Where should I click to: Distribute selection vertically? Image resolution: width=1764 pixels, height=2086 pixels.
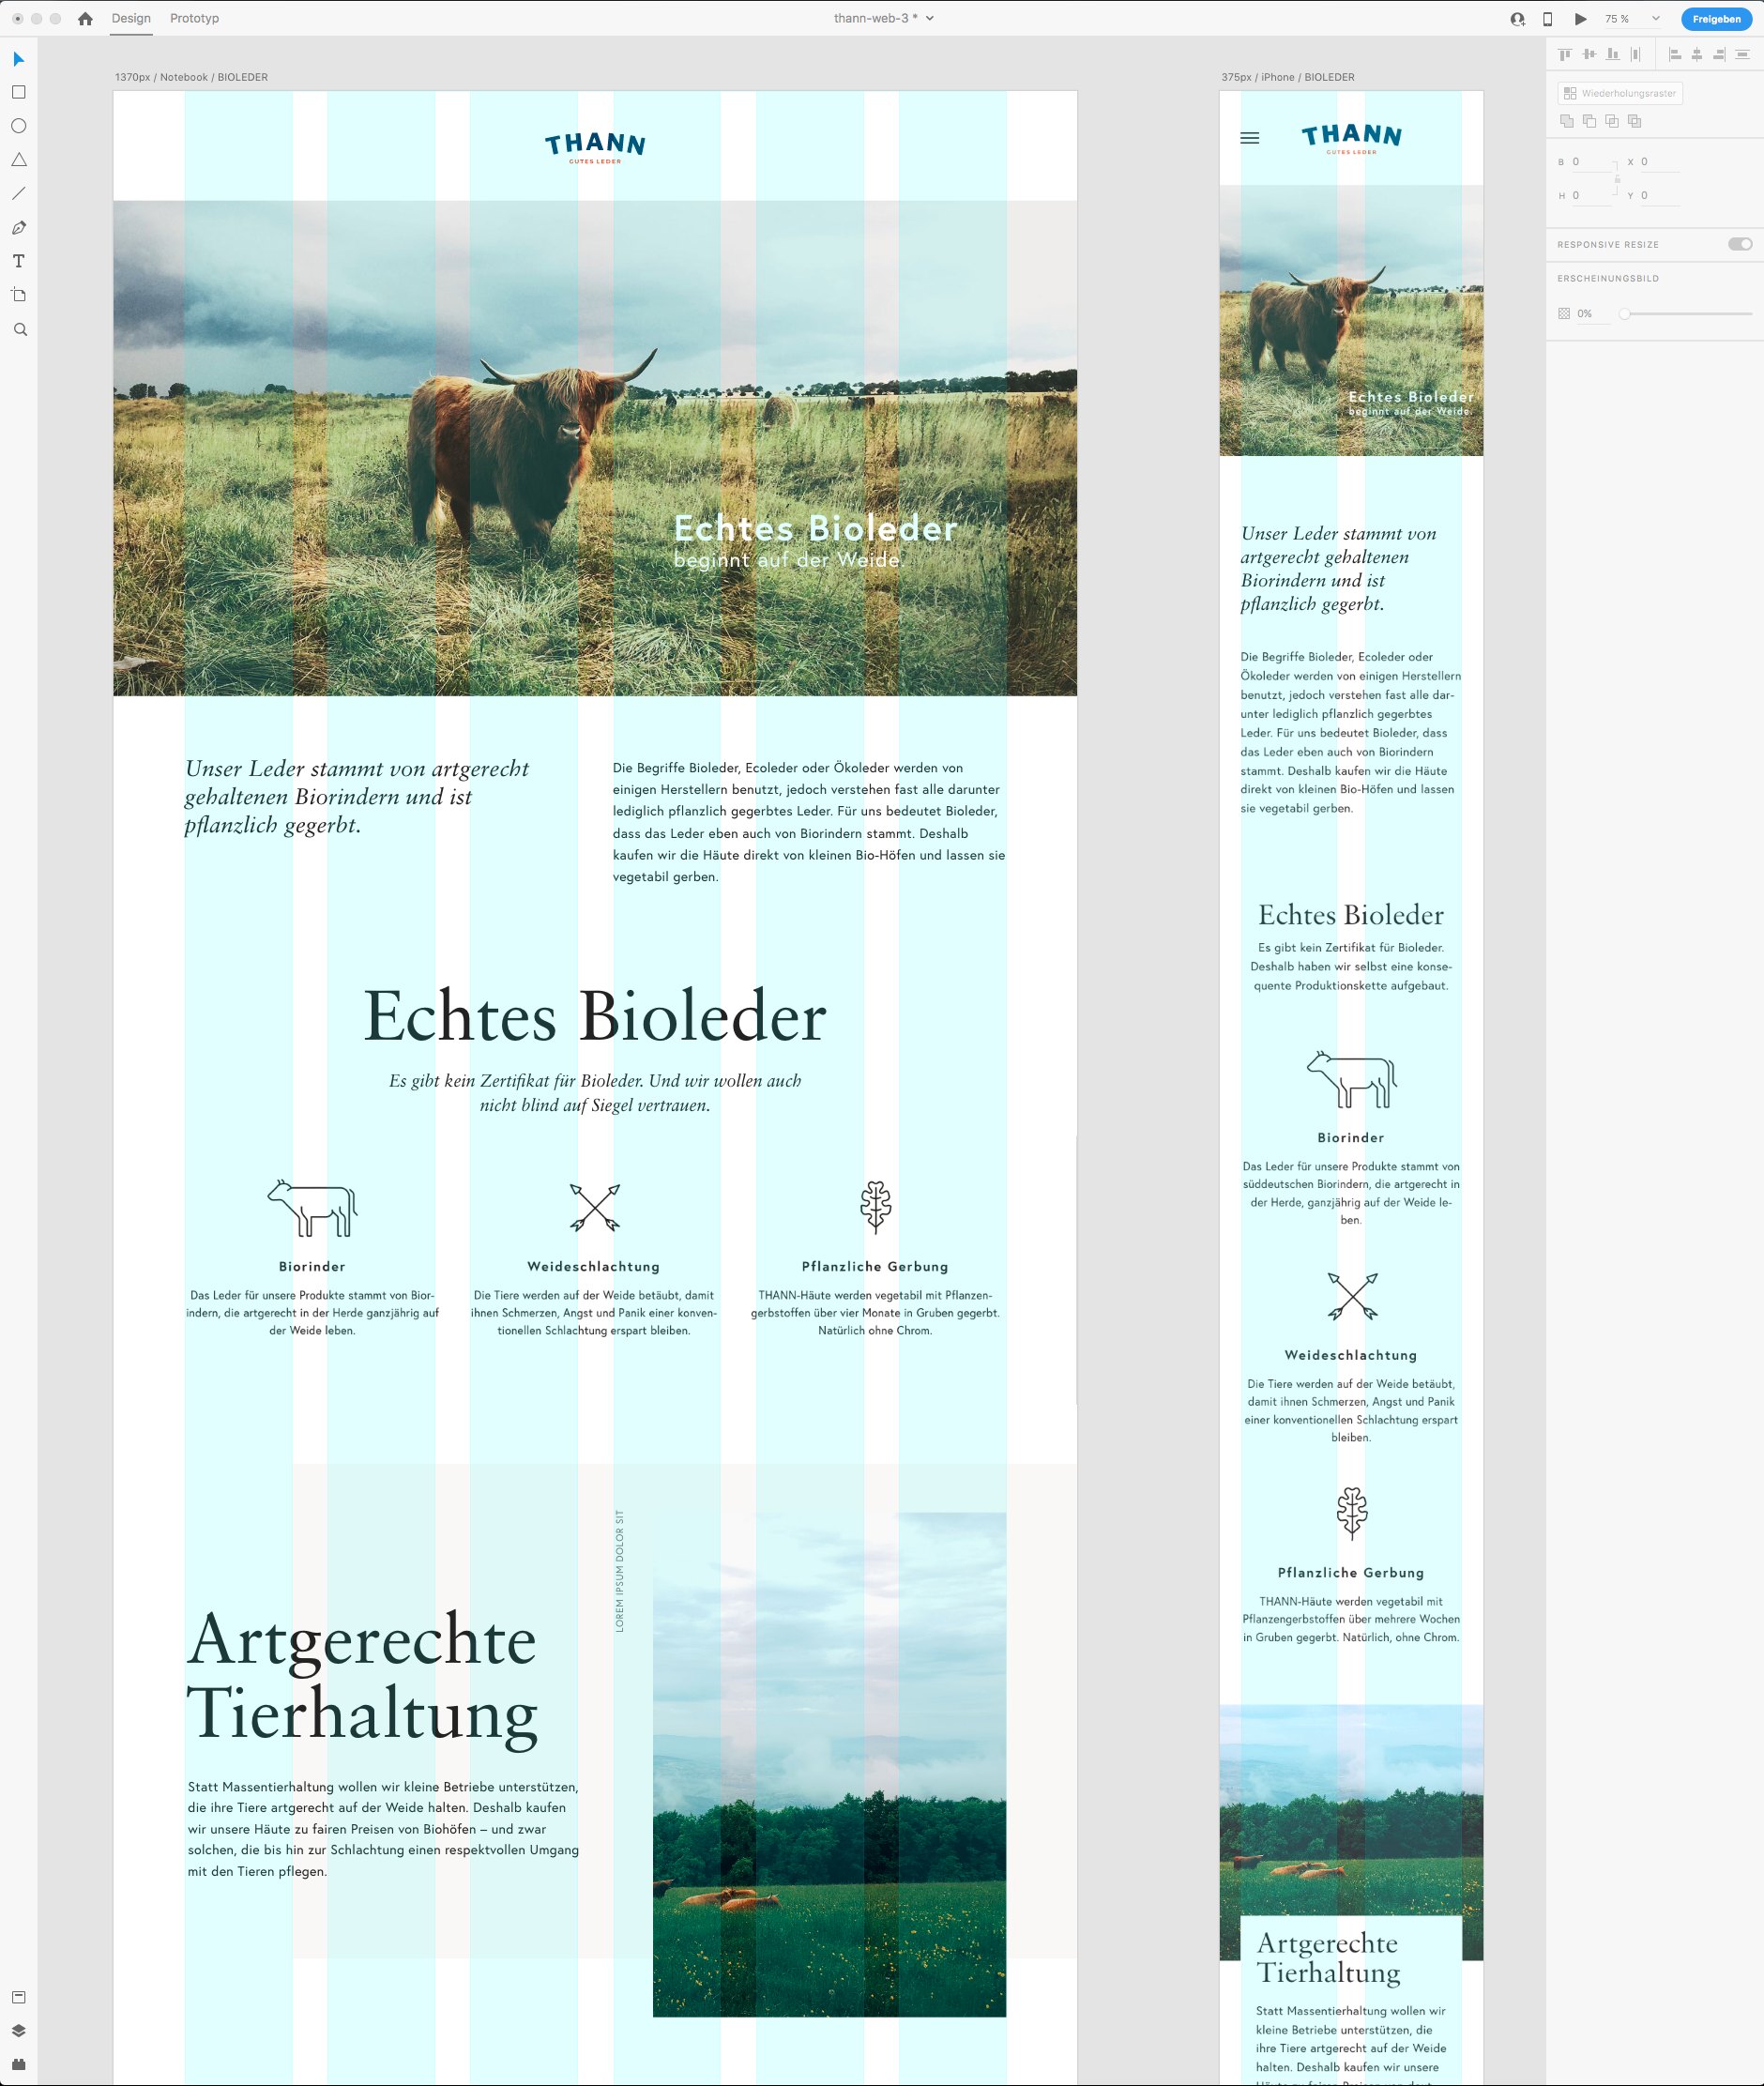(1742, 54)
